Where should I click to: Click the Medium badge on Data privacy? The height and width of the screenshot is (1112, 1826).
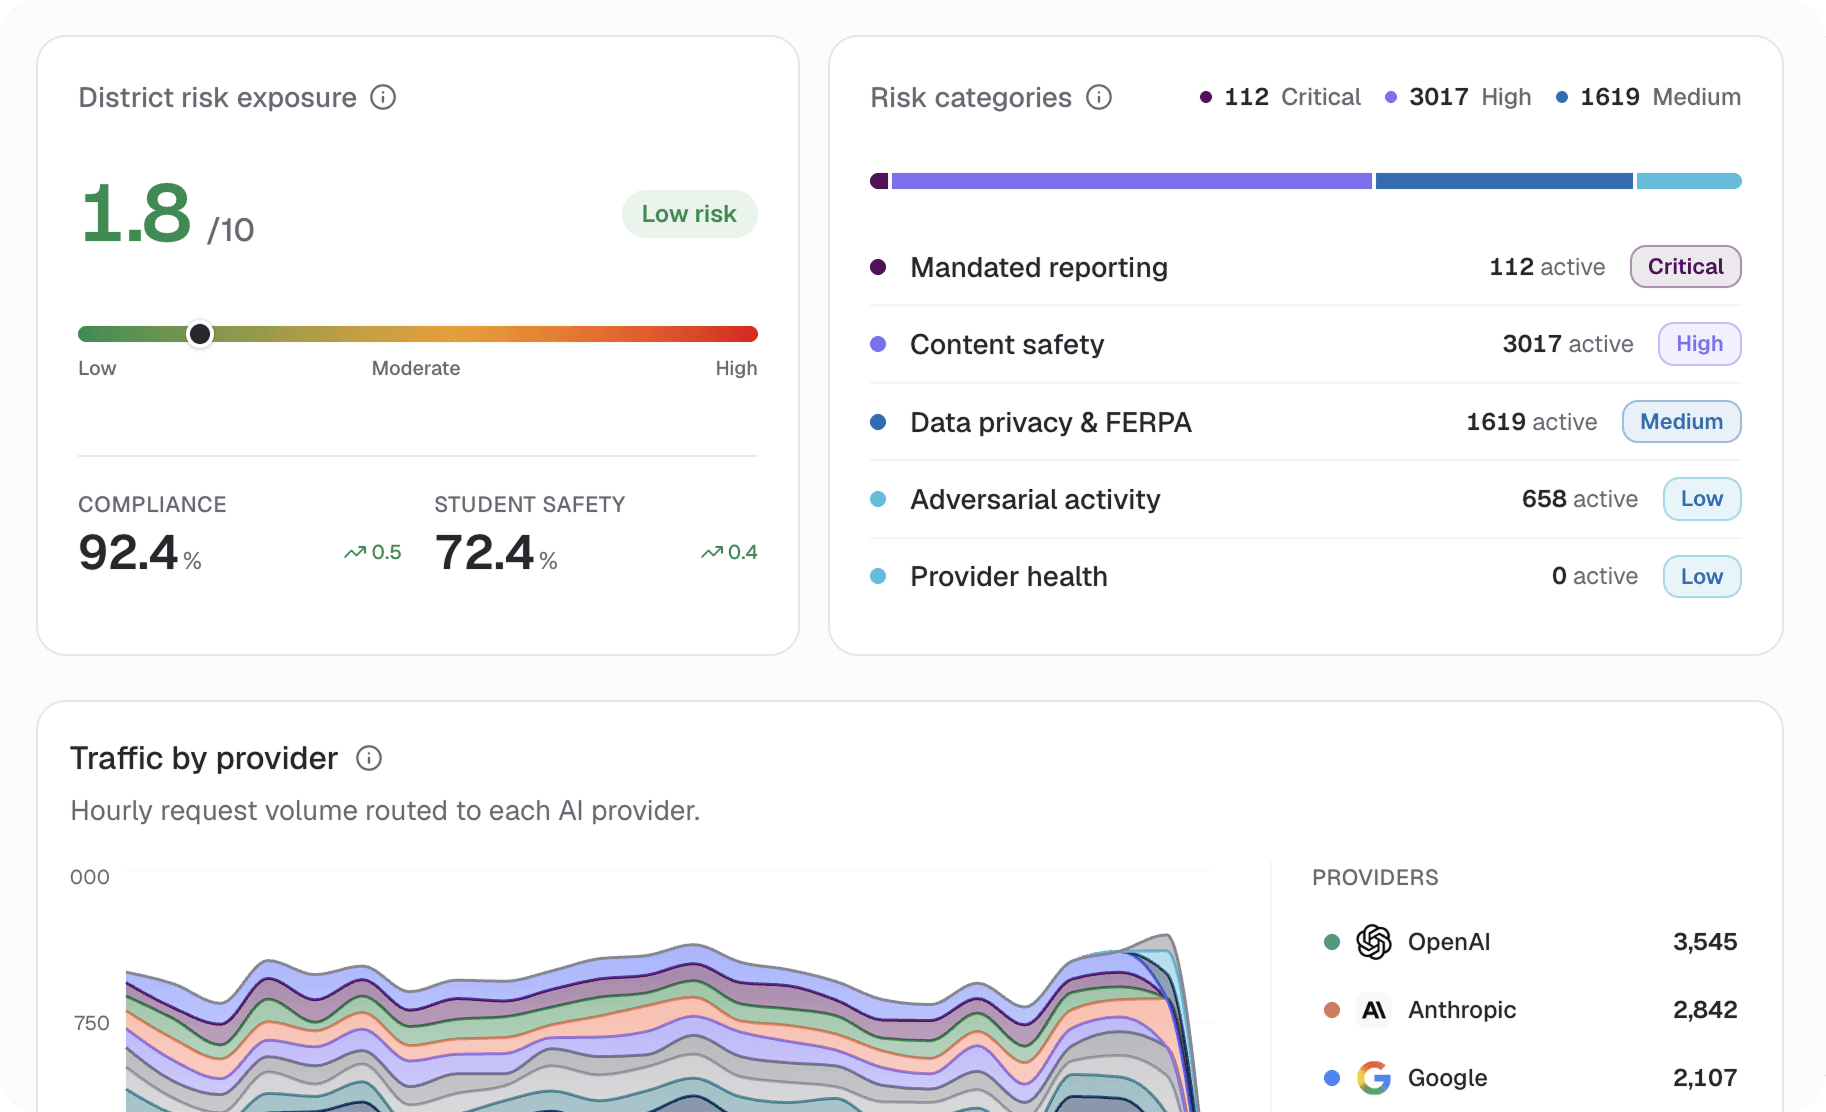(x=1681, y=422)
